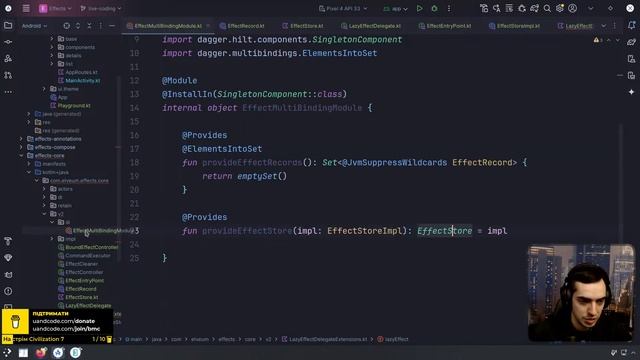Viewport: 640px width, 360px height.
Task: Open the Build hammer tool window
Action: (8, 241)
